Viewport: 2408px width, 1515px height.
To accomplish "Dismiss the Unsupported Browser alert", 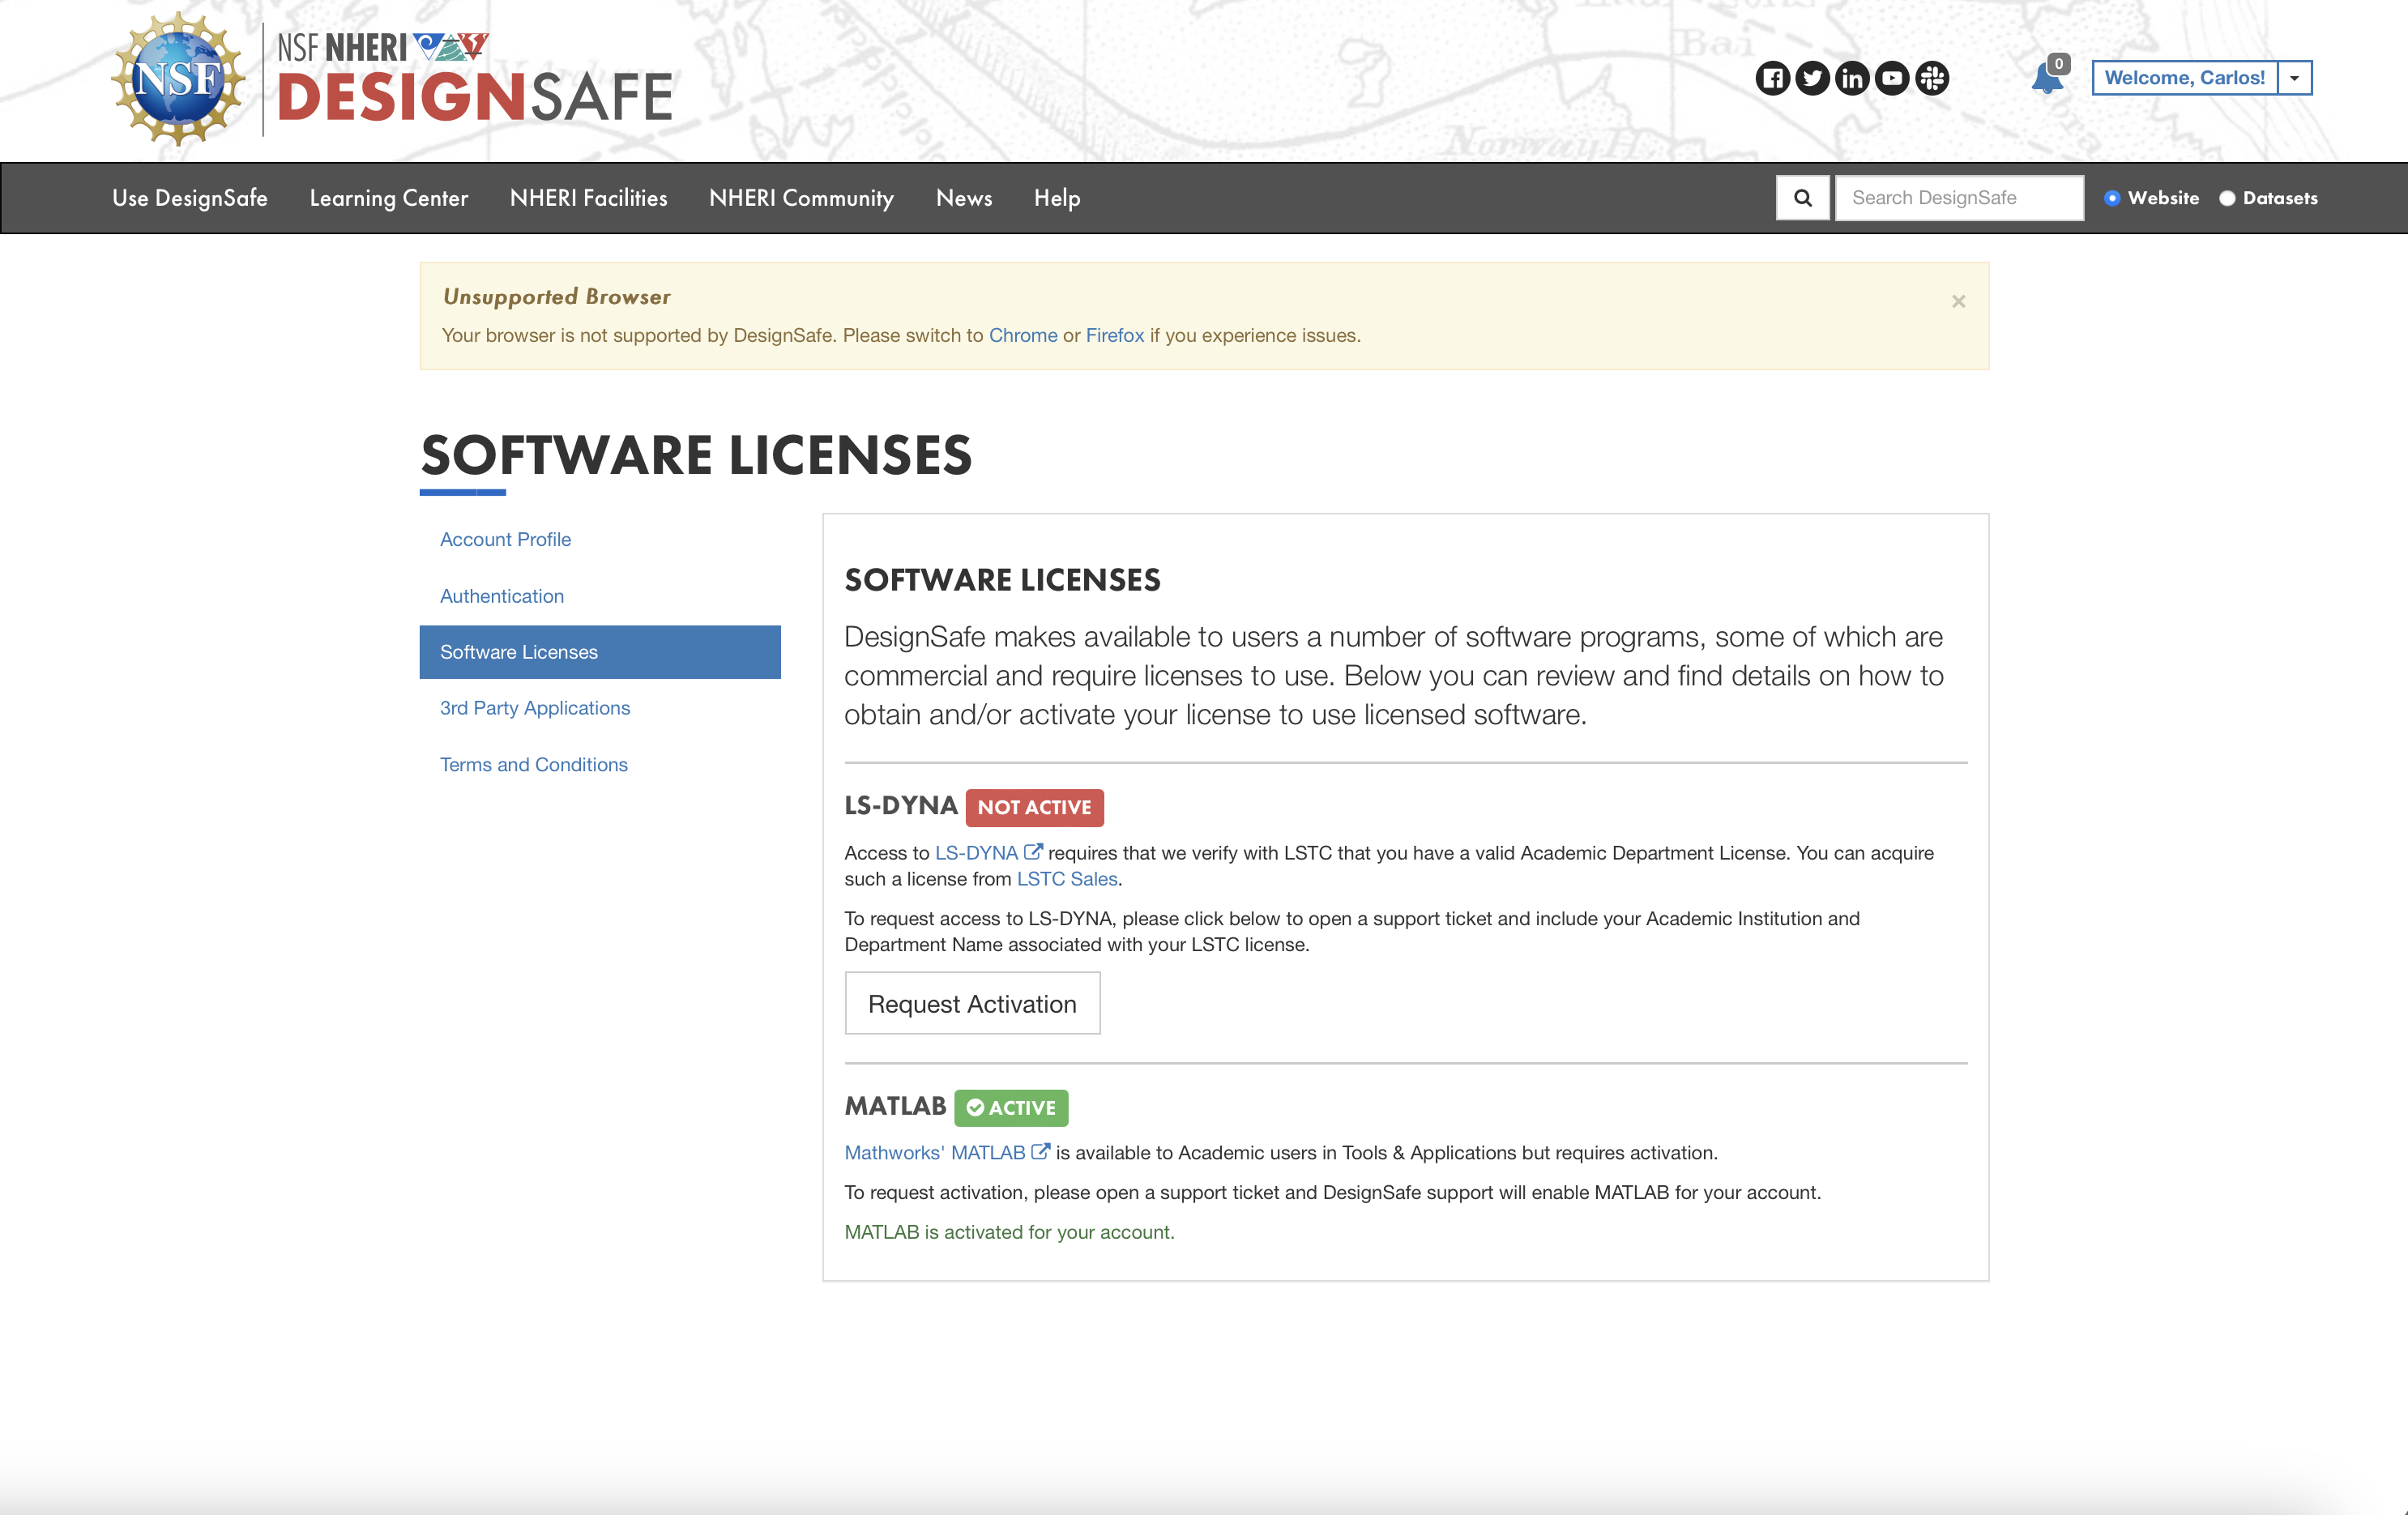I will [1958, 301].
